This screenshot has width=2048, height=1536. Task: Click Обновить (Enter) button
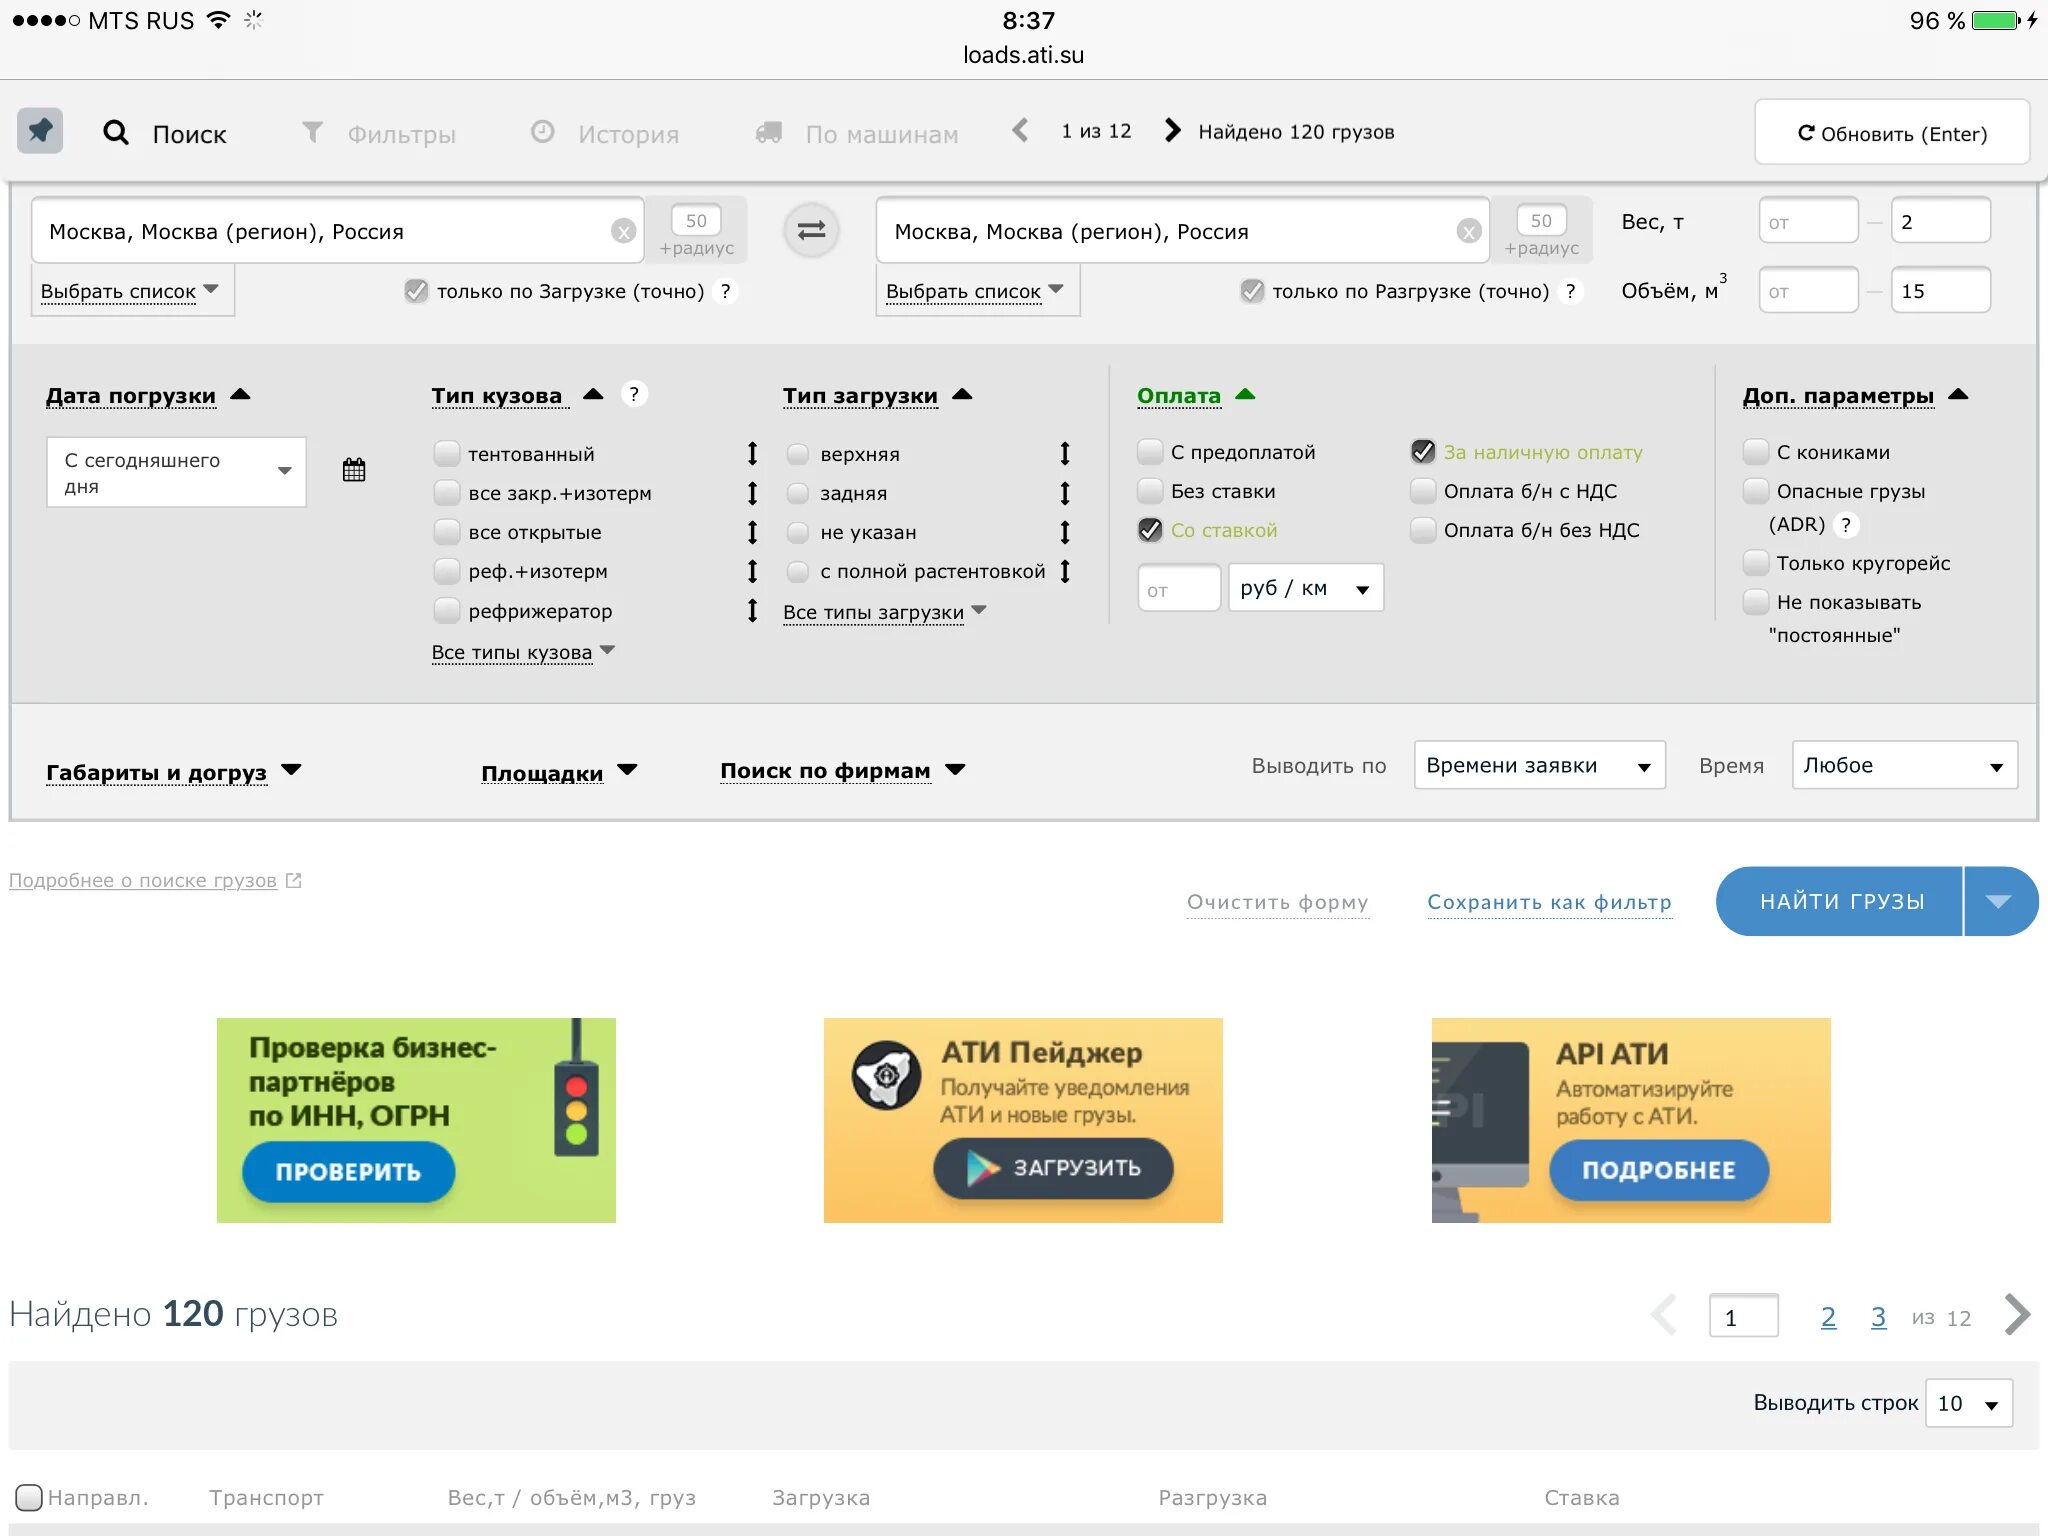point(1892,133)
